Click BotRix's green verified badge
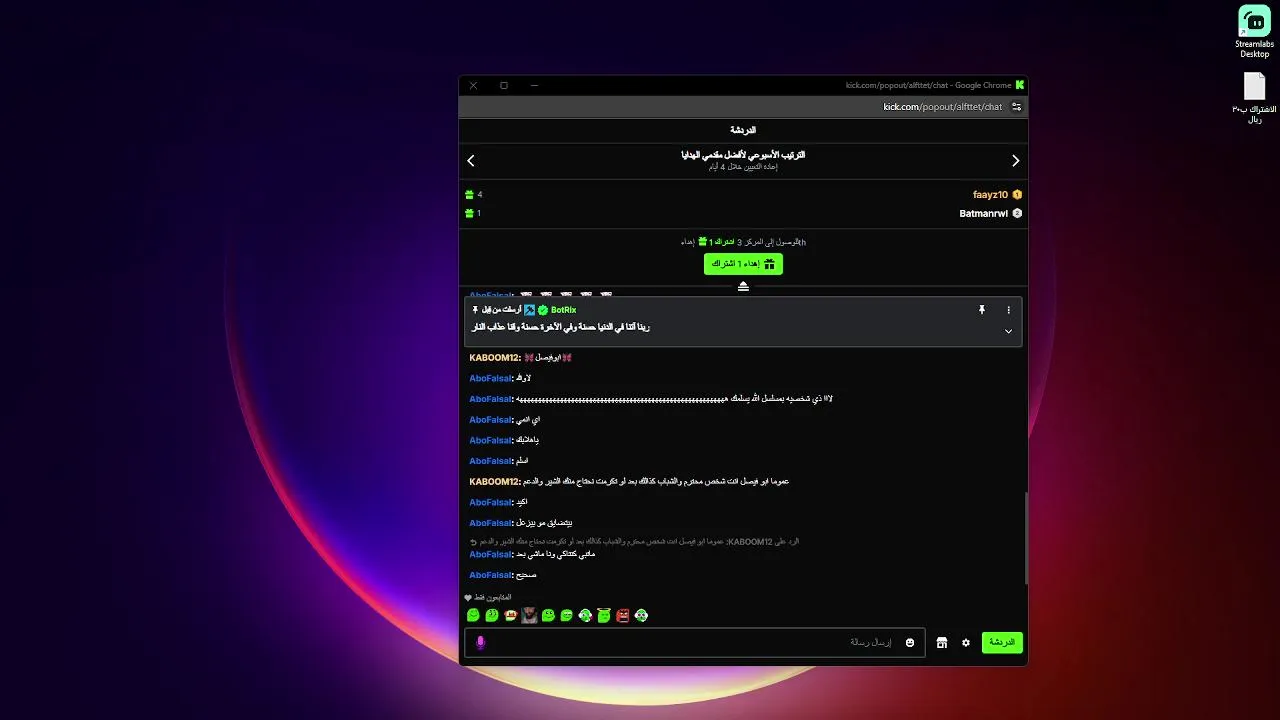 543,310
